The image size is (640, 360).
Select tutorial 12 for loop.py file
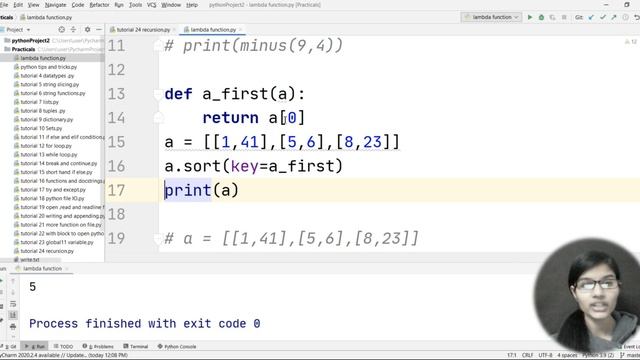pos(46,146)
